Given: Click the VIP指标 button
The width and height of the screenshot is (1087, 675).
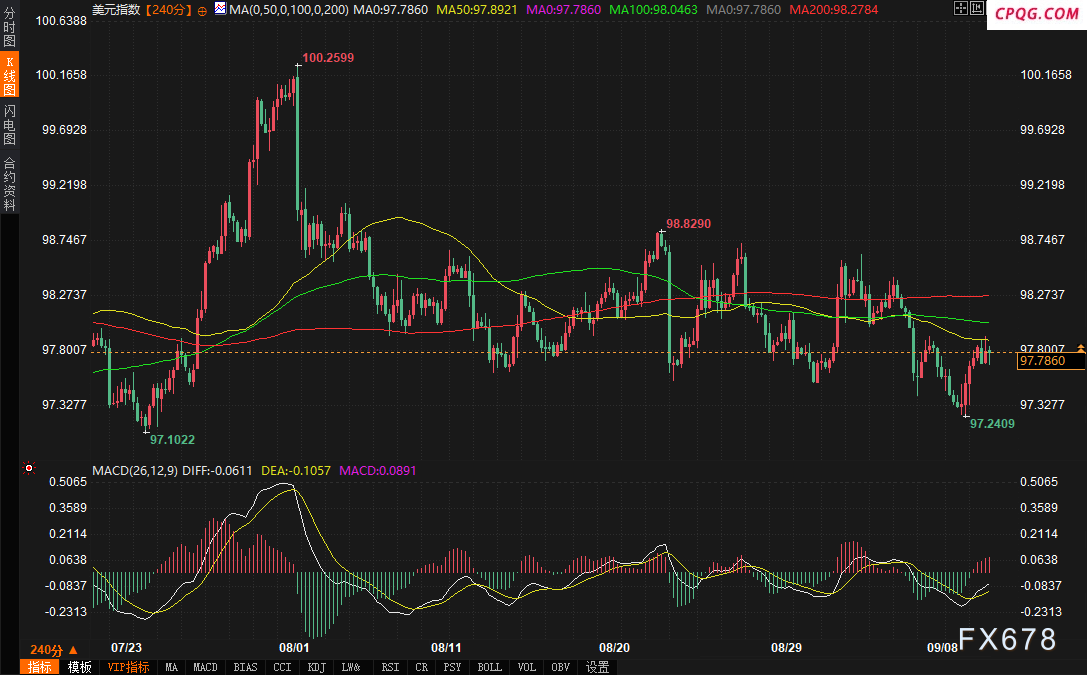Looking at the screenshot, I should tap(128, 667).
